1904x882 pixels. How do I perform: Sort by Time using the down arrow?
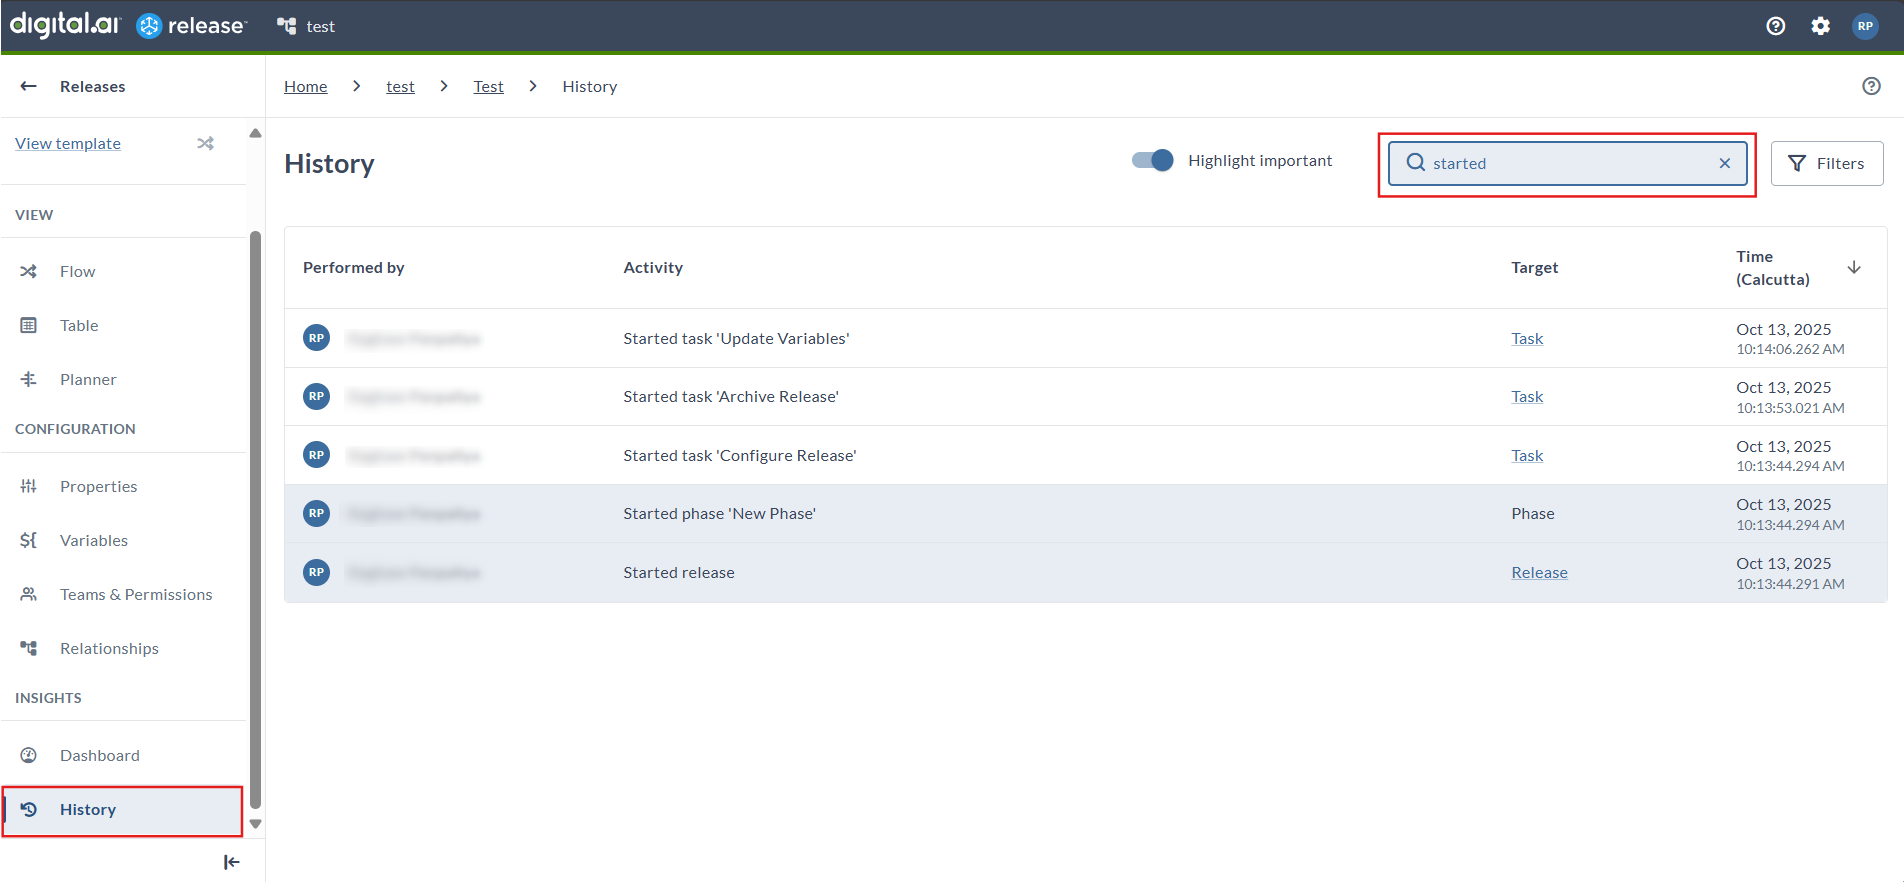(1853, 267)
